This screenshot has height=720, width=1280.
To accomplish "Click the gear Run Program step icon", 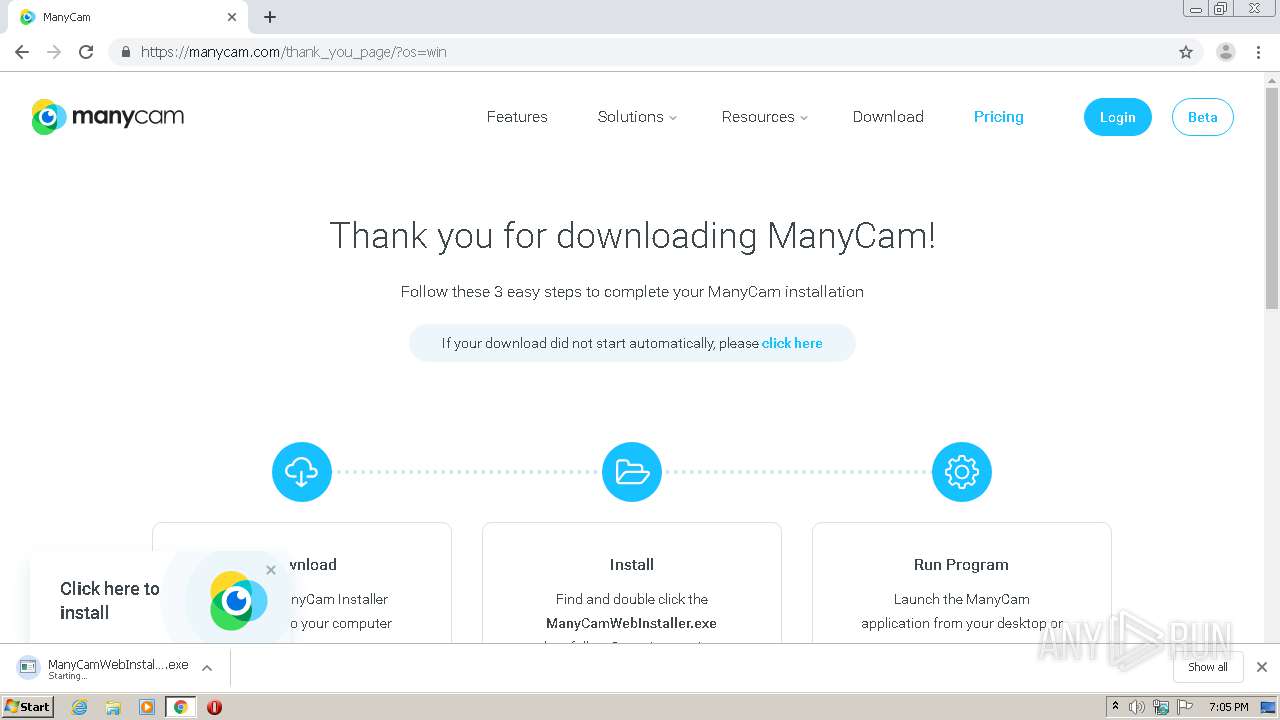I will tap(962, 472).
